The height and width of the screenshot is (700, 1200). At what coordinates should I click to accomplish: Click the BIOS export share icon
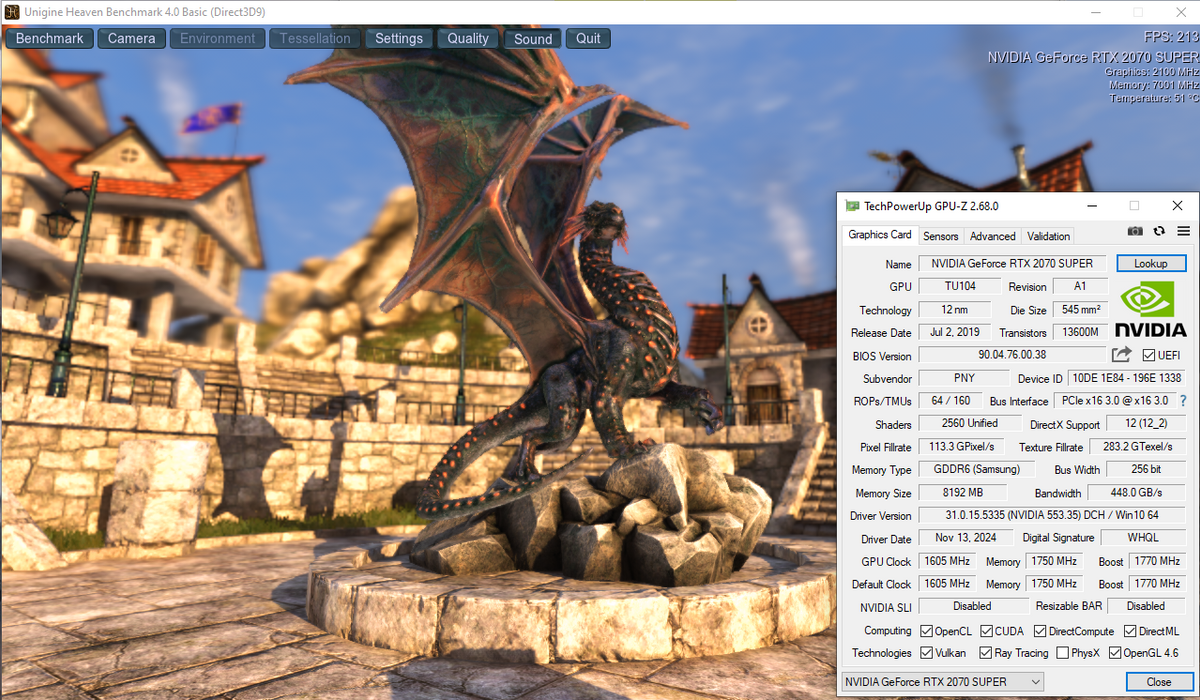[x=1121, y=354]
